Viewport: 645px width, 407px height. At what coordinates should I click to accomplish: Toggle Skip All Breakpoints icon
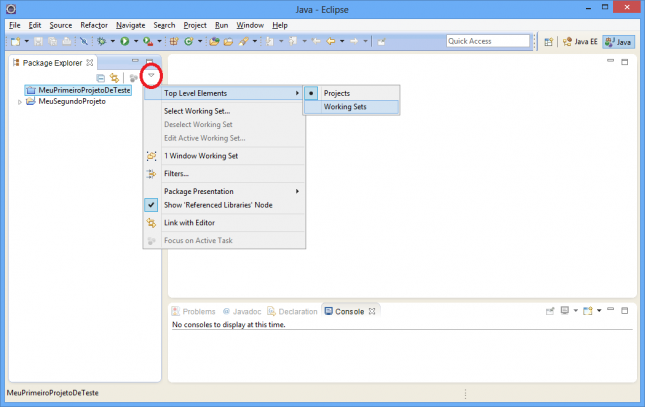84,41
